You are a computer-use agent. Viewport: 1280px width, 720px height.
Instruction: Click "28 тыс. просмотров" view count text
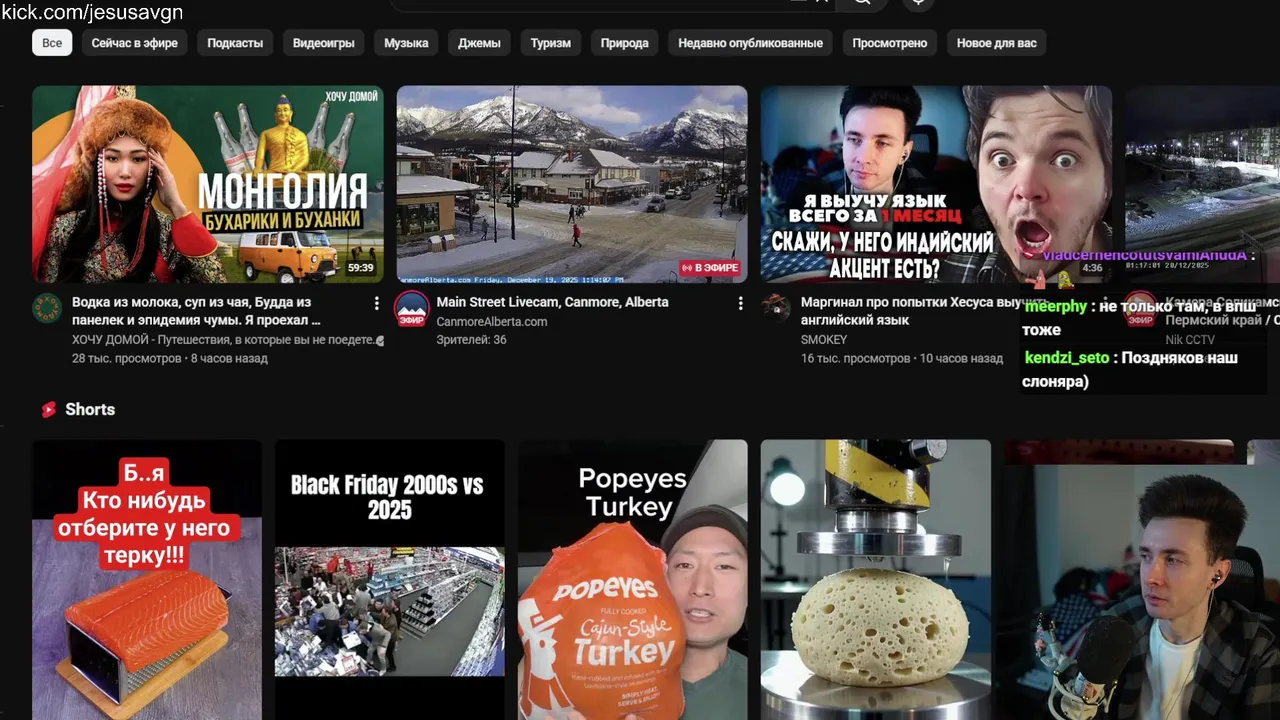click(126, 358)
